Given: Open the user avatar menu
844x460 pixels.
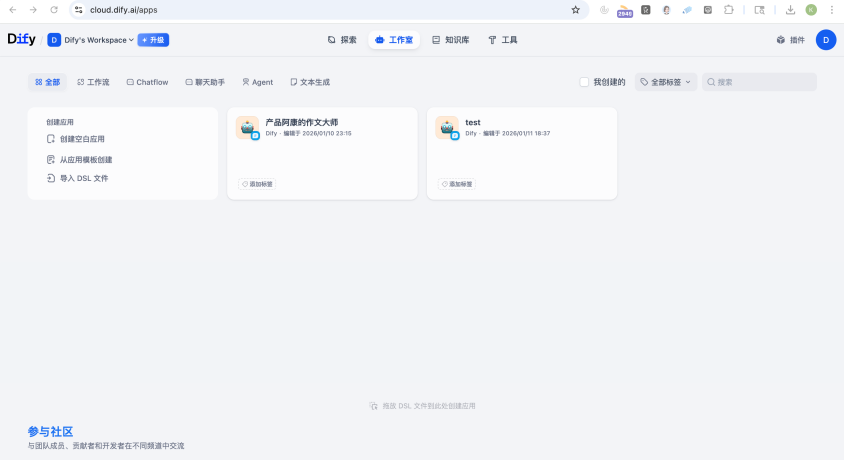Looking at the screenshot, I should click(825, 40).
